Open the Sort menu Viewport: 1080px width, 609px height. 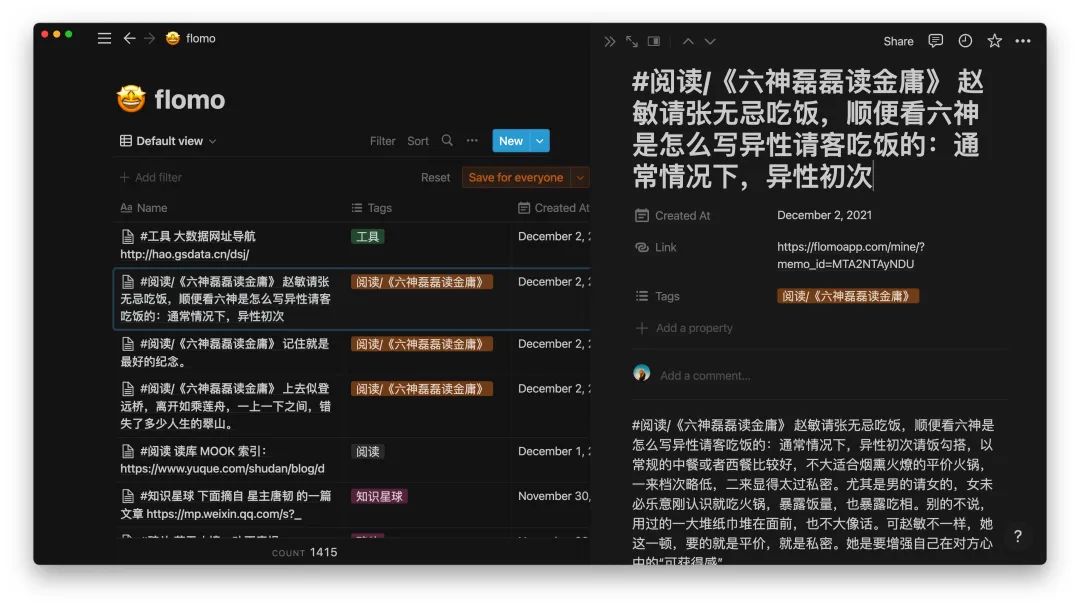pyautogui.click(x=418, y=141)
